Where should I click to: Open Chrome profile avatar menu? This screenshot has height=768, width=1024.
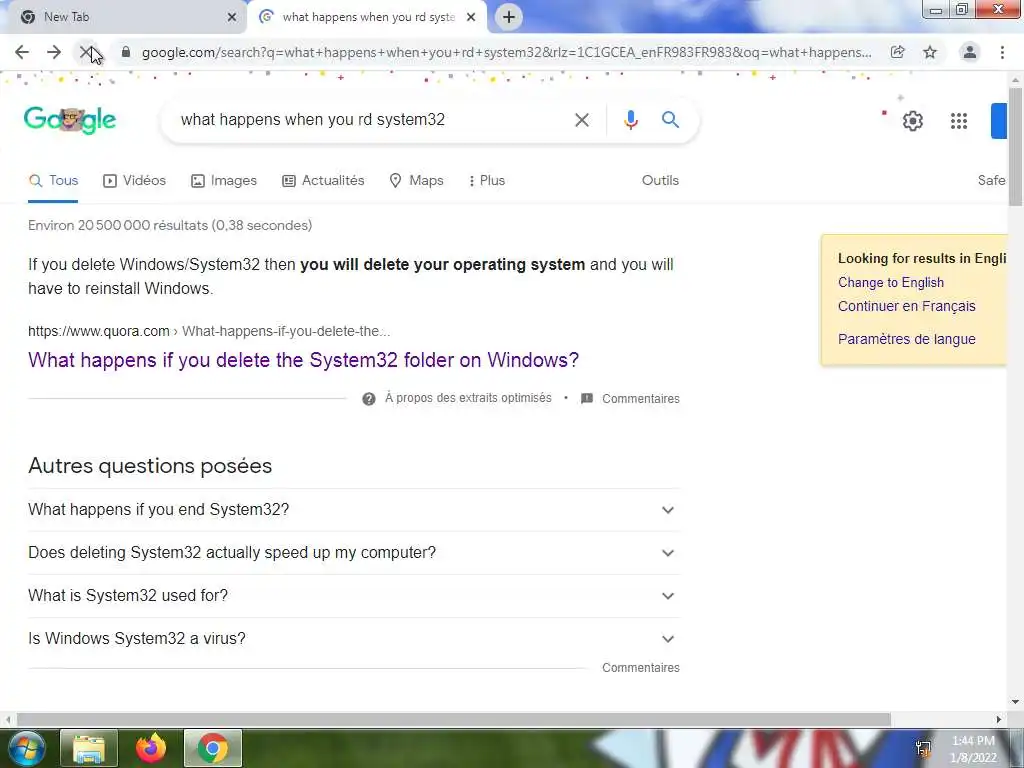click(x=970, y=52)
